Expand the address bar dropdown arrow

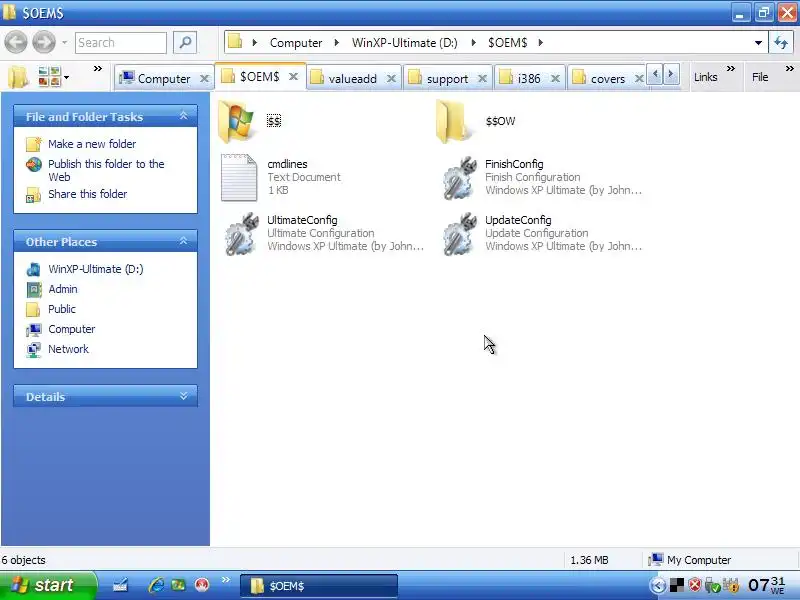point(758,42)
